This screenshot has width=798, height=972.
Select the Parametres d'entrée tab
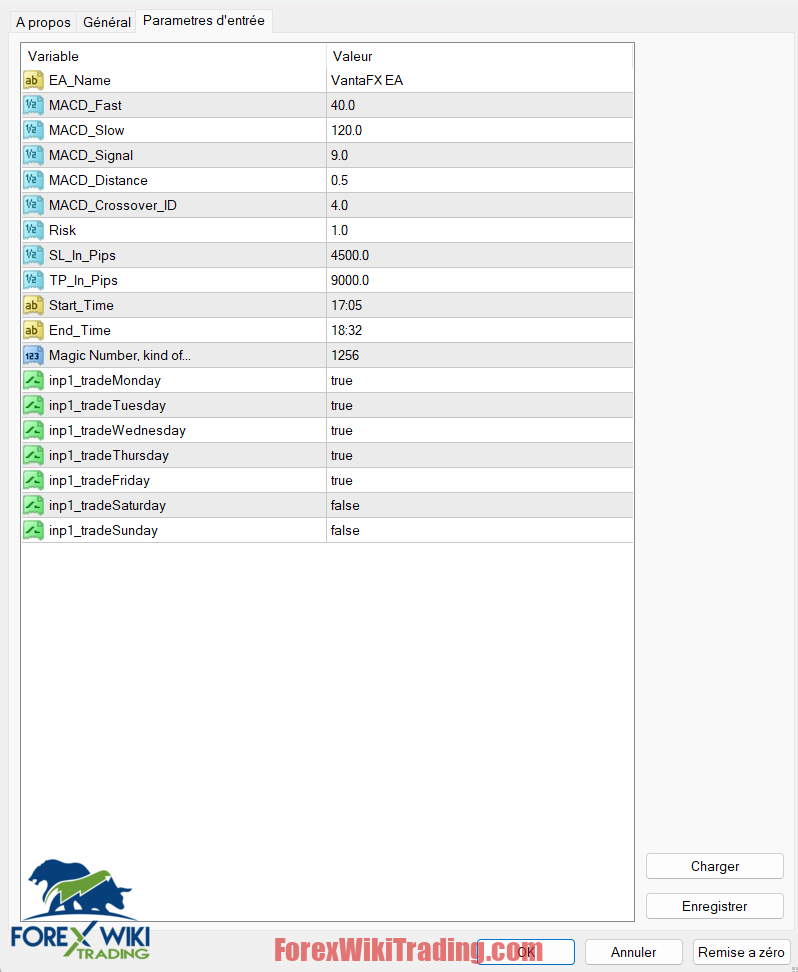(203, 20)
